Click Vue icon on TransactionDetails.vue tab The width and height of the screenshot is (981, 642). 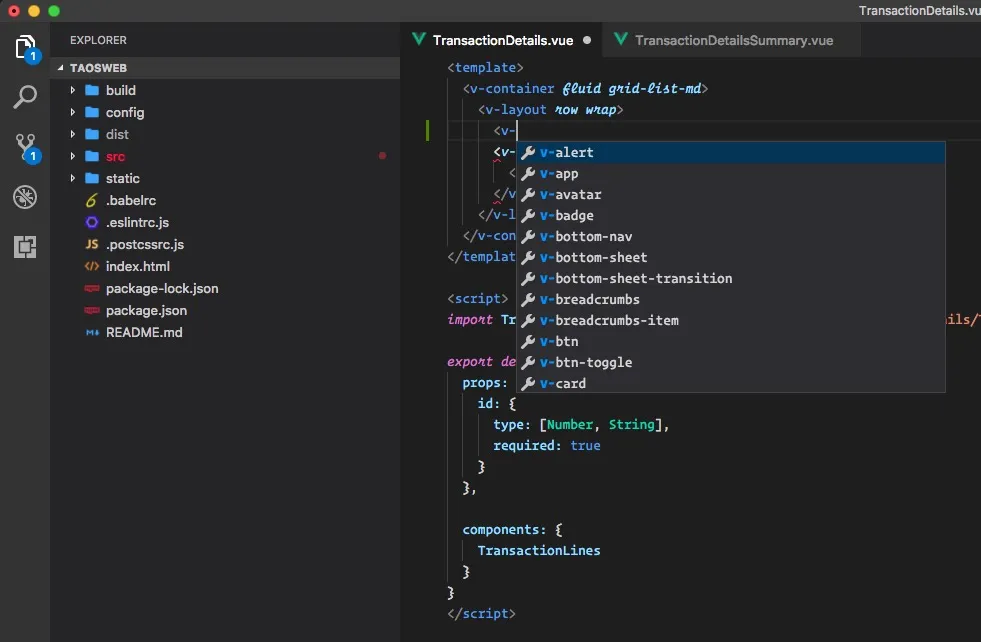[x=419, y=39]
